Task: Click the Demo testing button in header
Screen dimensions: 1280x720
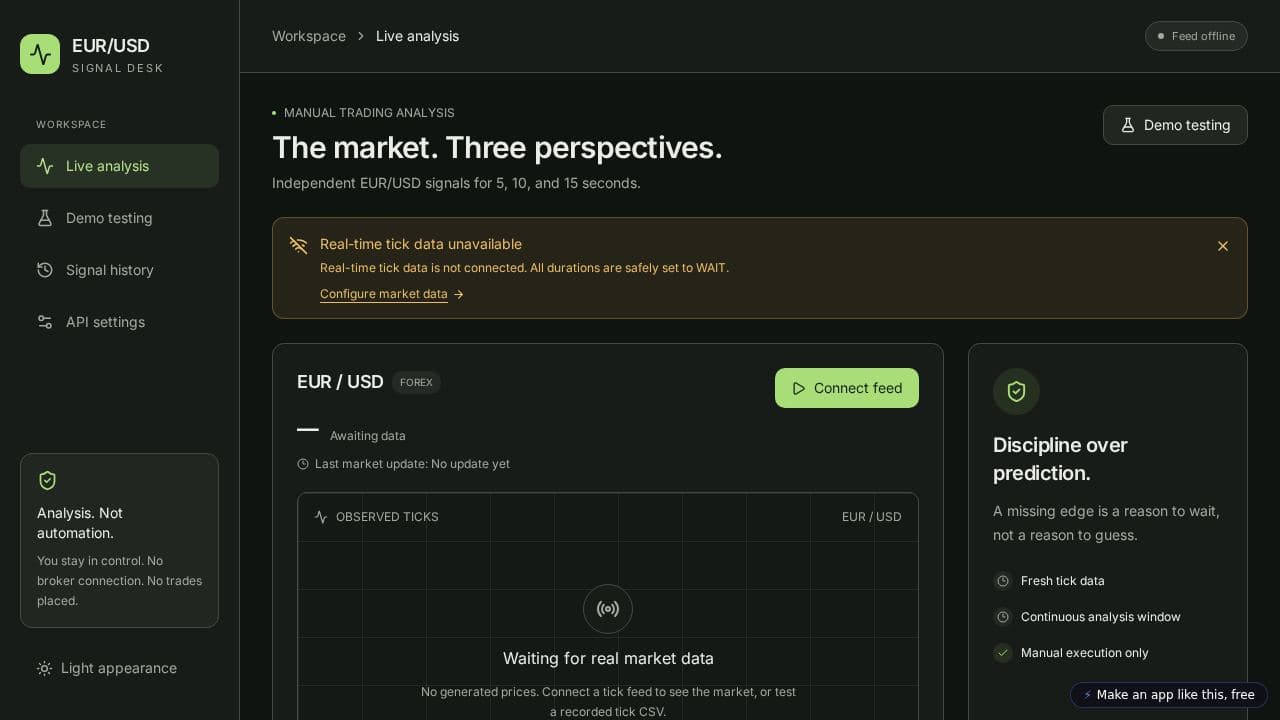Action: tap(1175, 125)
